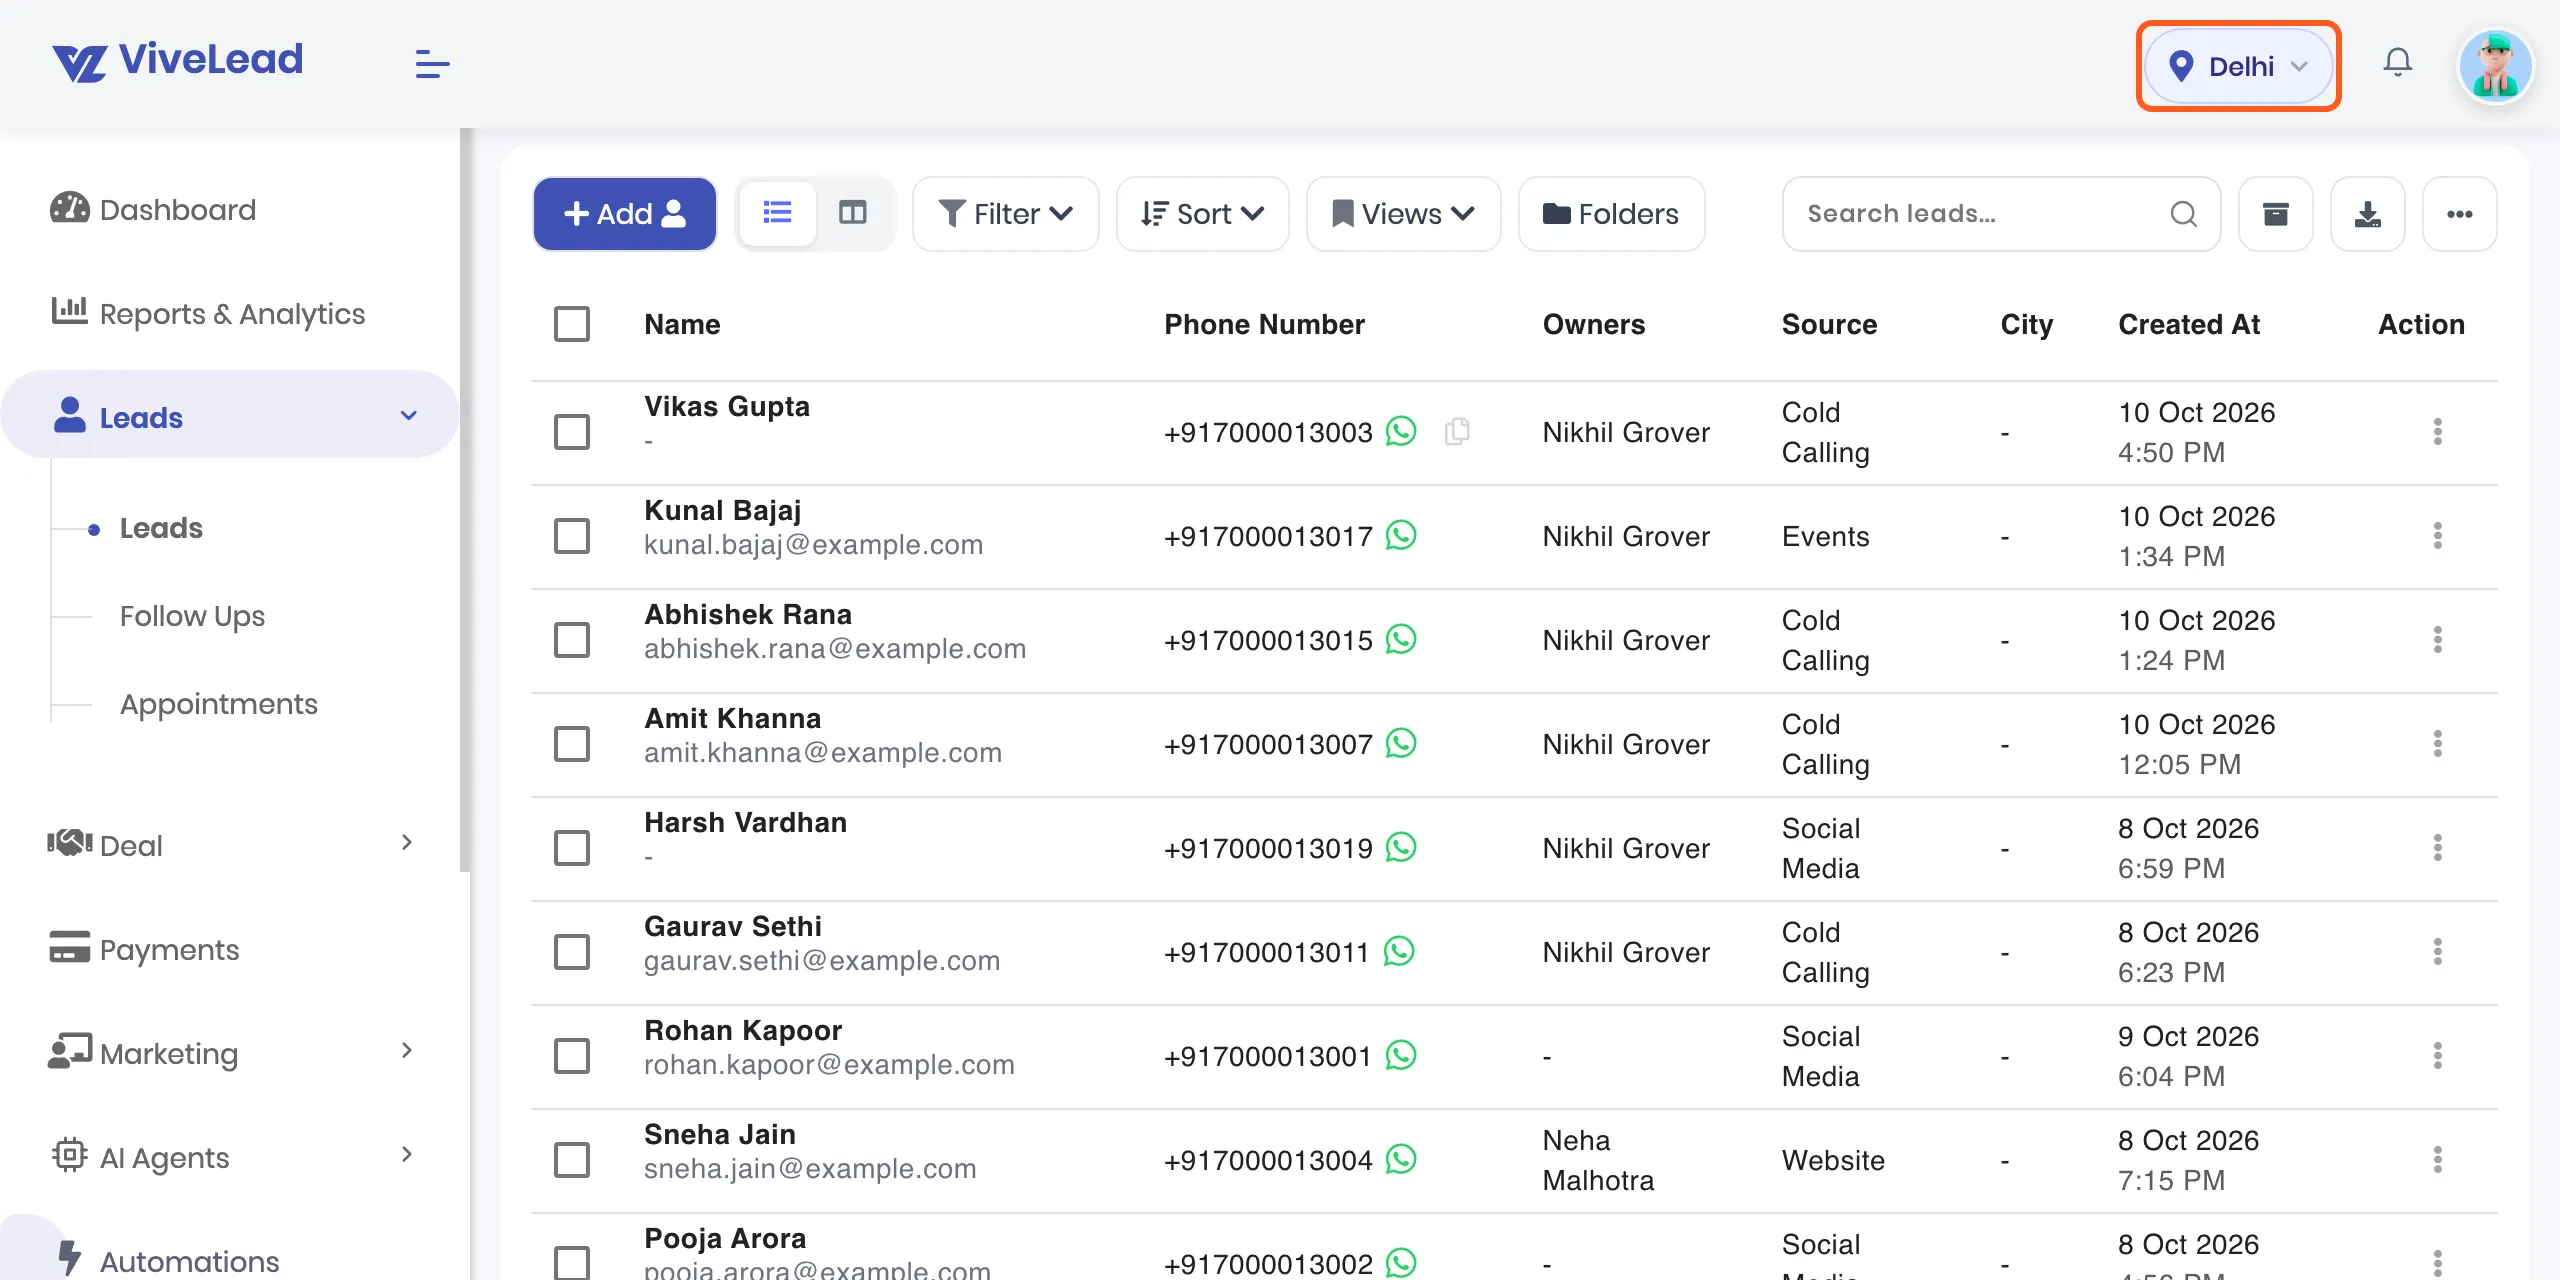Check the Kunal Bajaj row checkbox
The image size is (2560, 1280).
[572, 536]
